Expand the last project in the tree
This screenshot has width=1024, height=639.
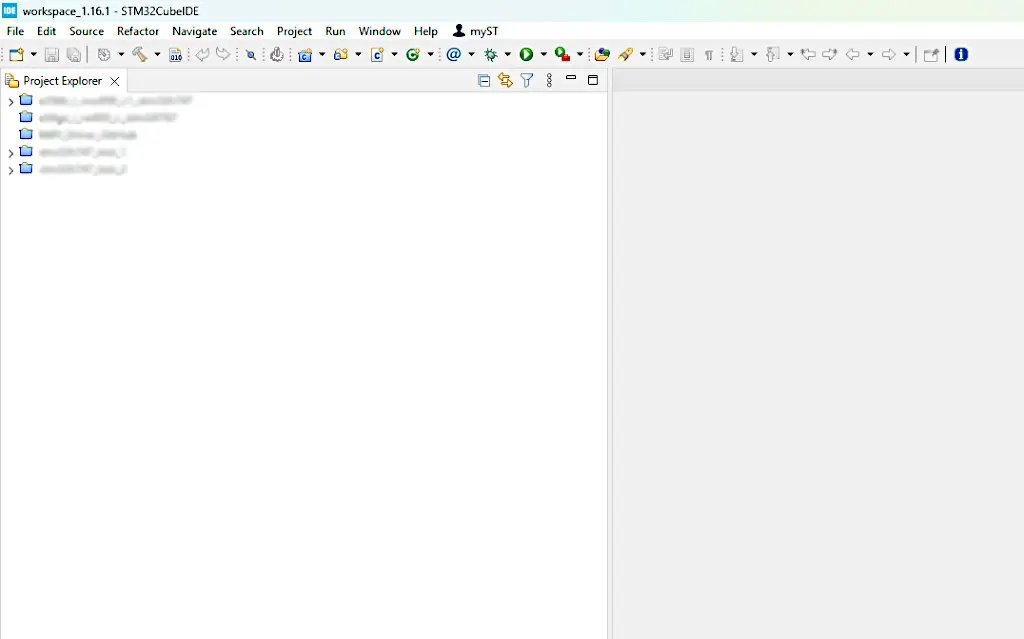coord(11,170)
